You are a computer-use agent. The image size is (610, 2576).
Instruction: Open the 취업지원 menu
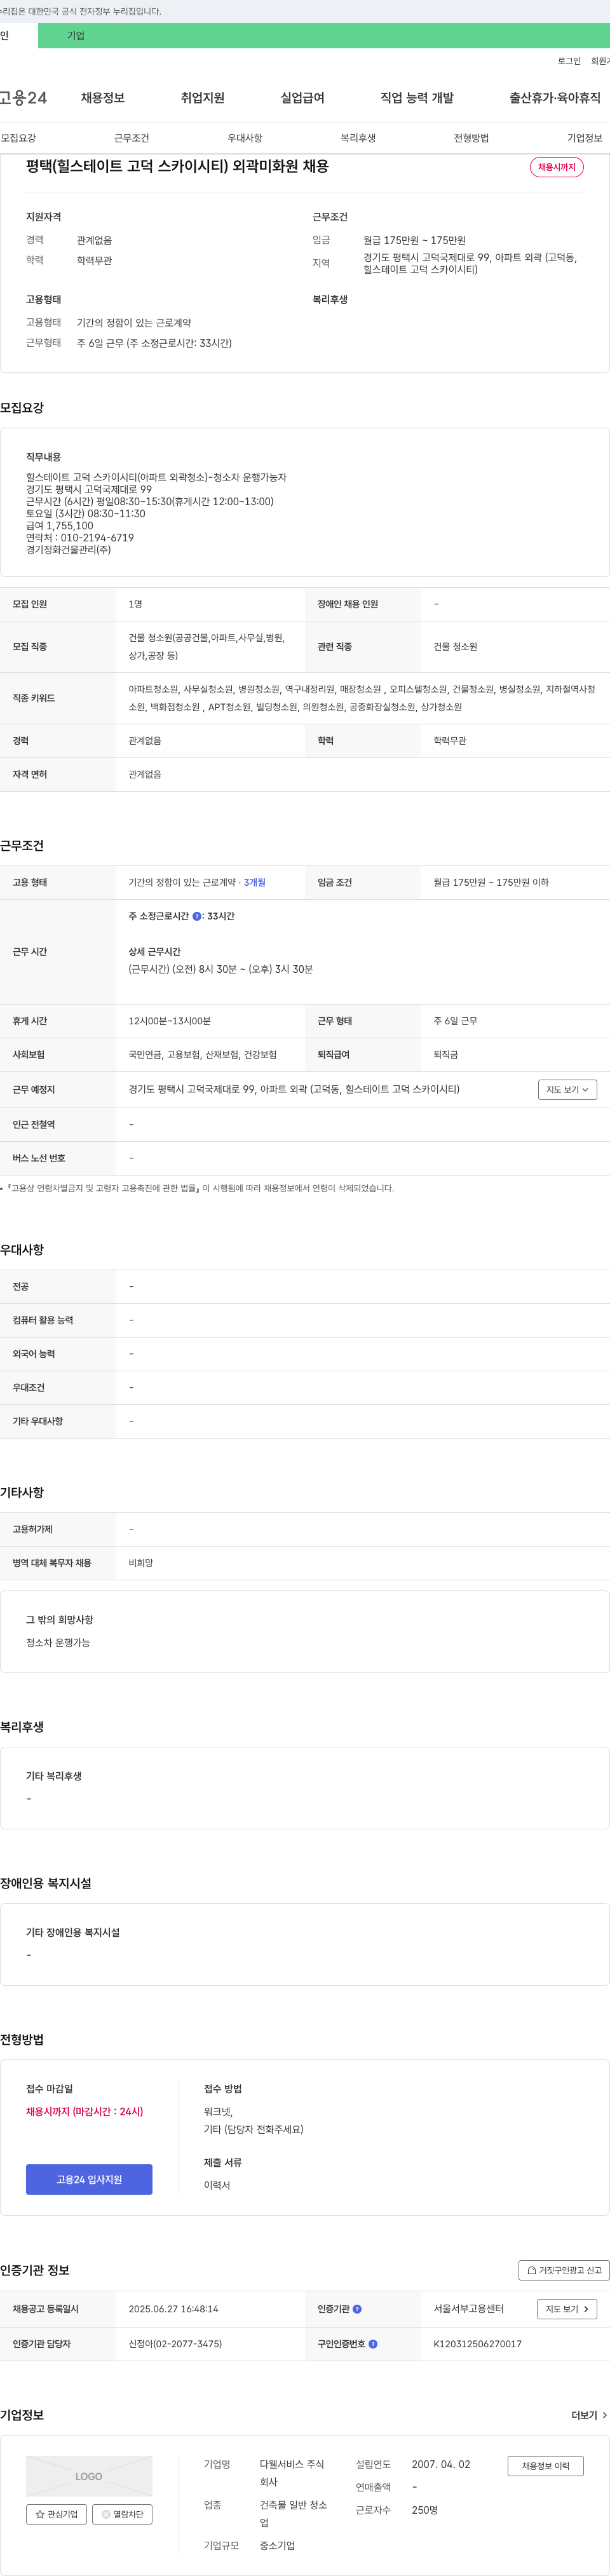pyautogui.click(x=203, y=98)
